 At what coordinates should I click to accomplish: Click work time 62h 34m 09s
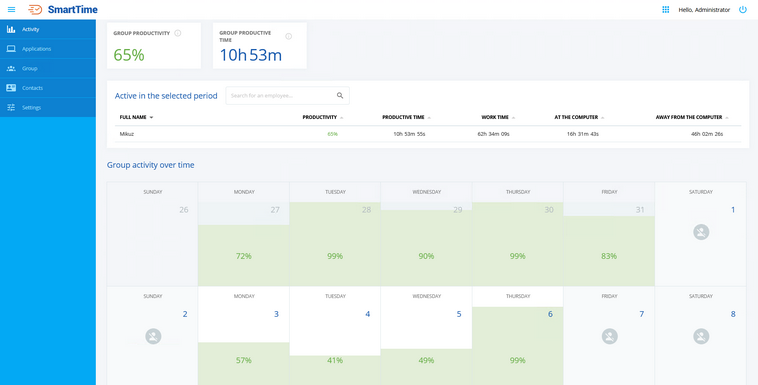494,134
